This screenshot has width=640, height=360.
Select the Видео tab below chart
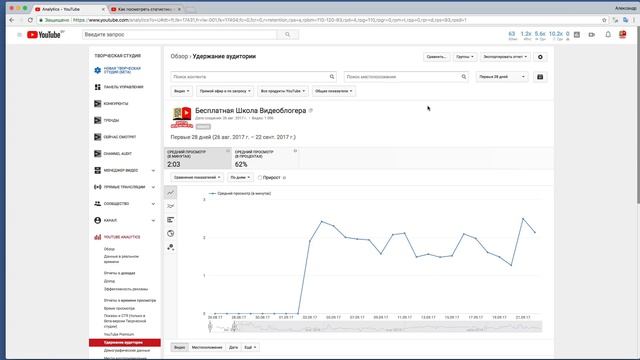pos(180,347)
